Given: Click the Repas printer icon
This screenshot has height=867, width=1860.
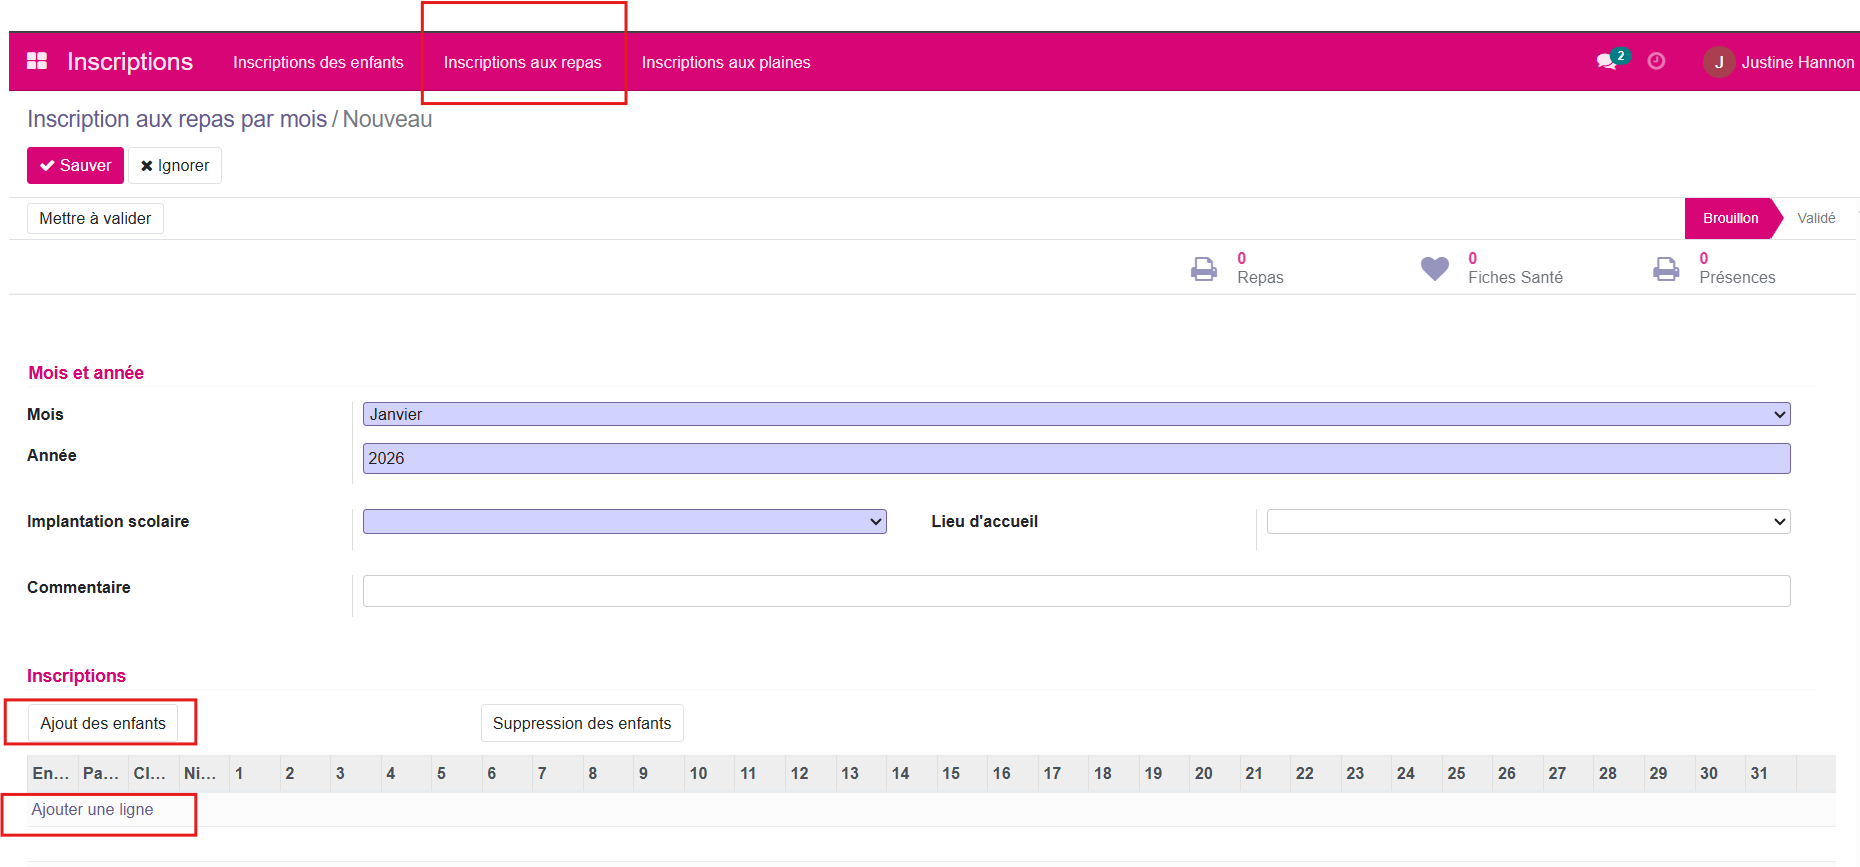Looking at the screenshot, I should click(1204, 269).
